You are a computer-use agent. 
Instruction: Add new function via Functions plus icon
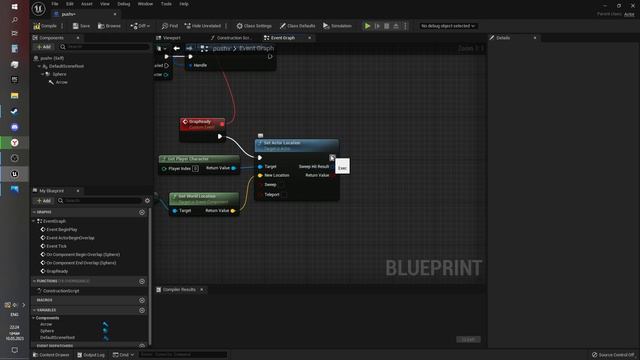click(x=142, y=282)
